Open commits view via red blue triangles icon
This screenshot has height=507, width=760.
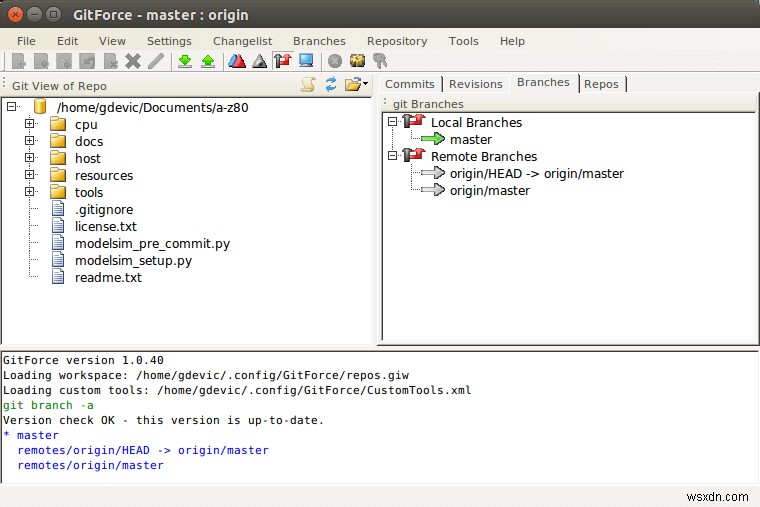tap(237, 61)
